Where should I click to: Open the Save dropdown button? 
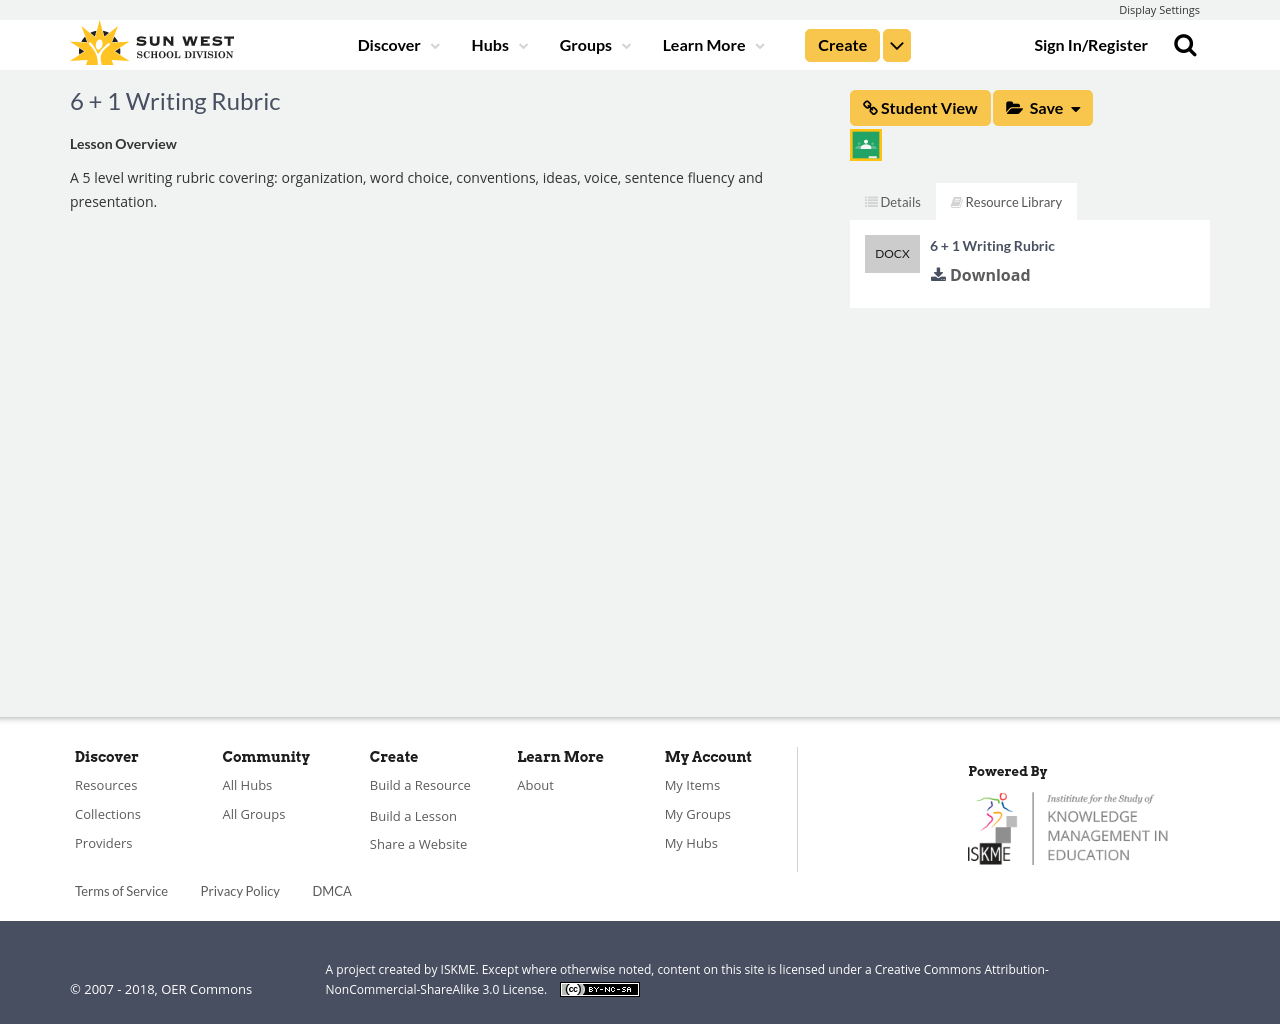click(x=1042, y=108)
